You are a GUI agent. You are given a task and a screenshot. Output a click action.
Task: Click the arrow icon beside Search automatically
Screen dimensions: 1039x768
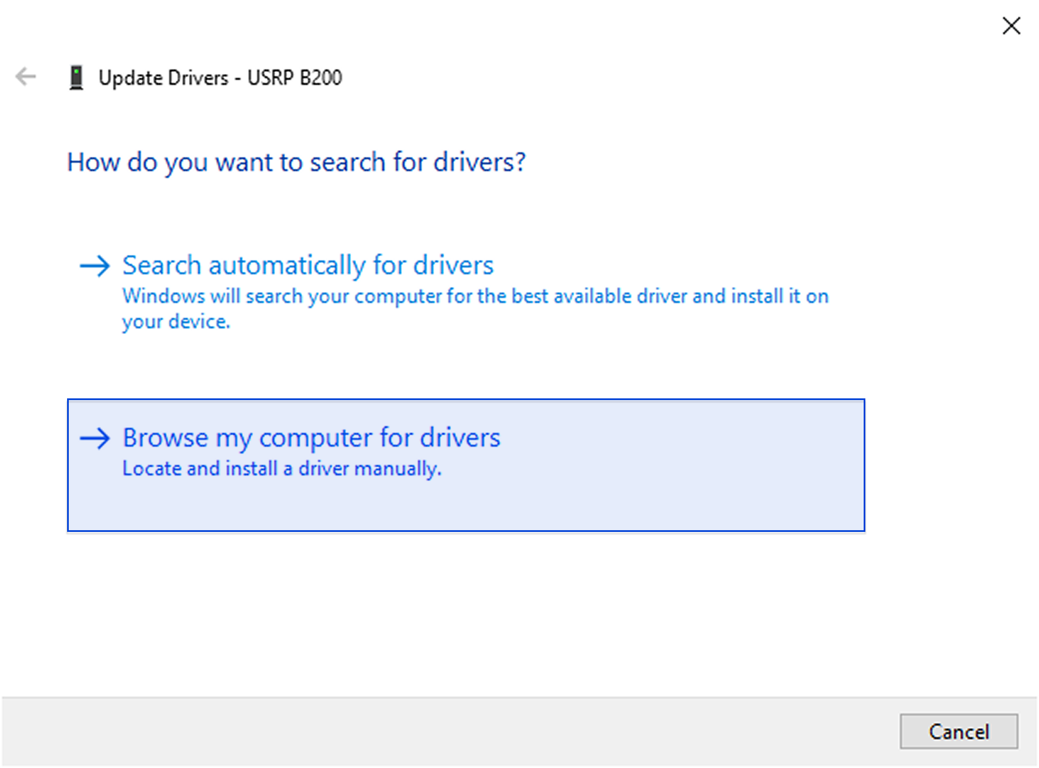[95, 266]
